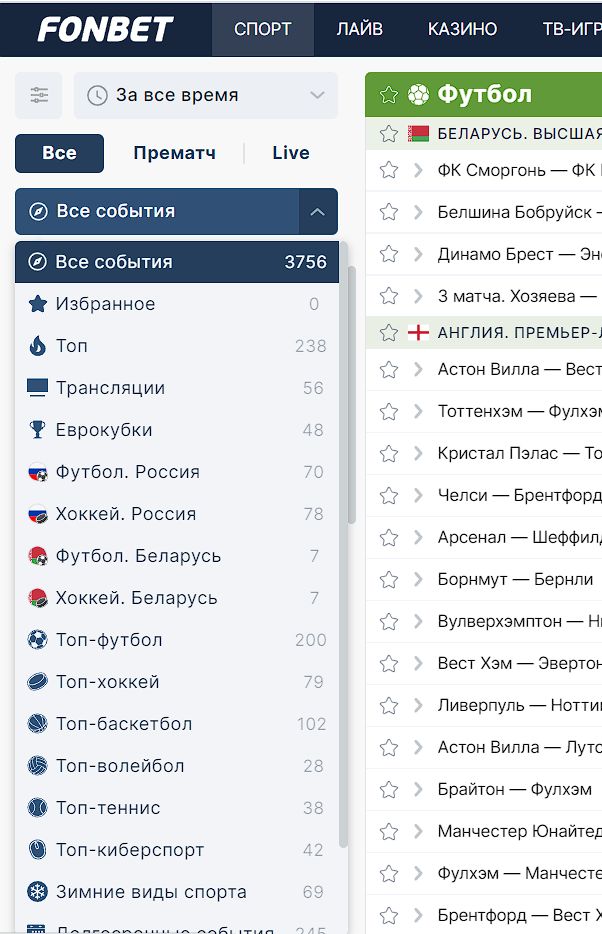The height and width of the screenshot is (934, 602).
Task: Click the Футбол. Беларусь icon
Action: pos(38,556)
